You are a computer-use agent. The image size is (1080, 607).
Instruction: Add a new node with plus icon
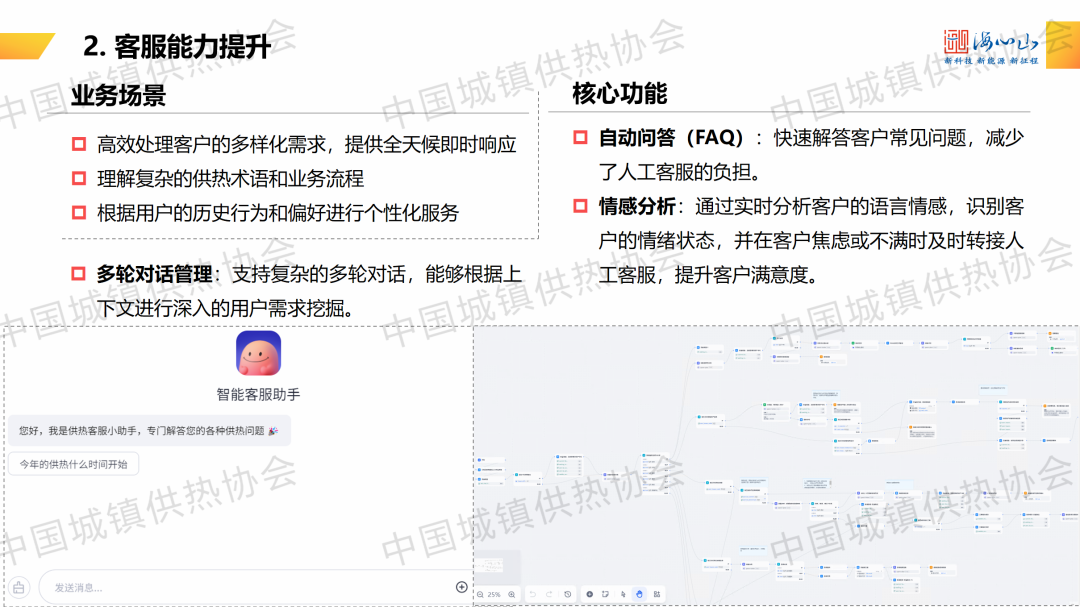coord(590,594)
